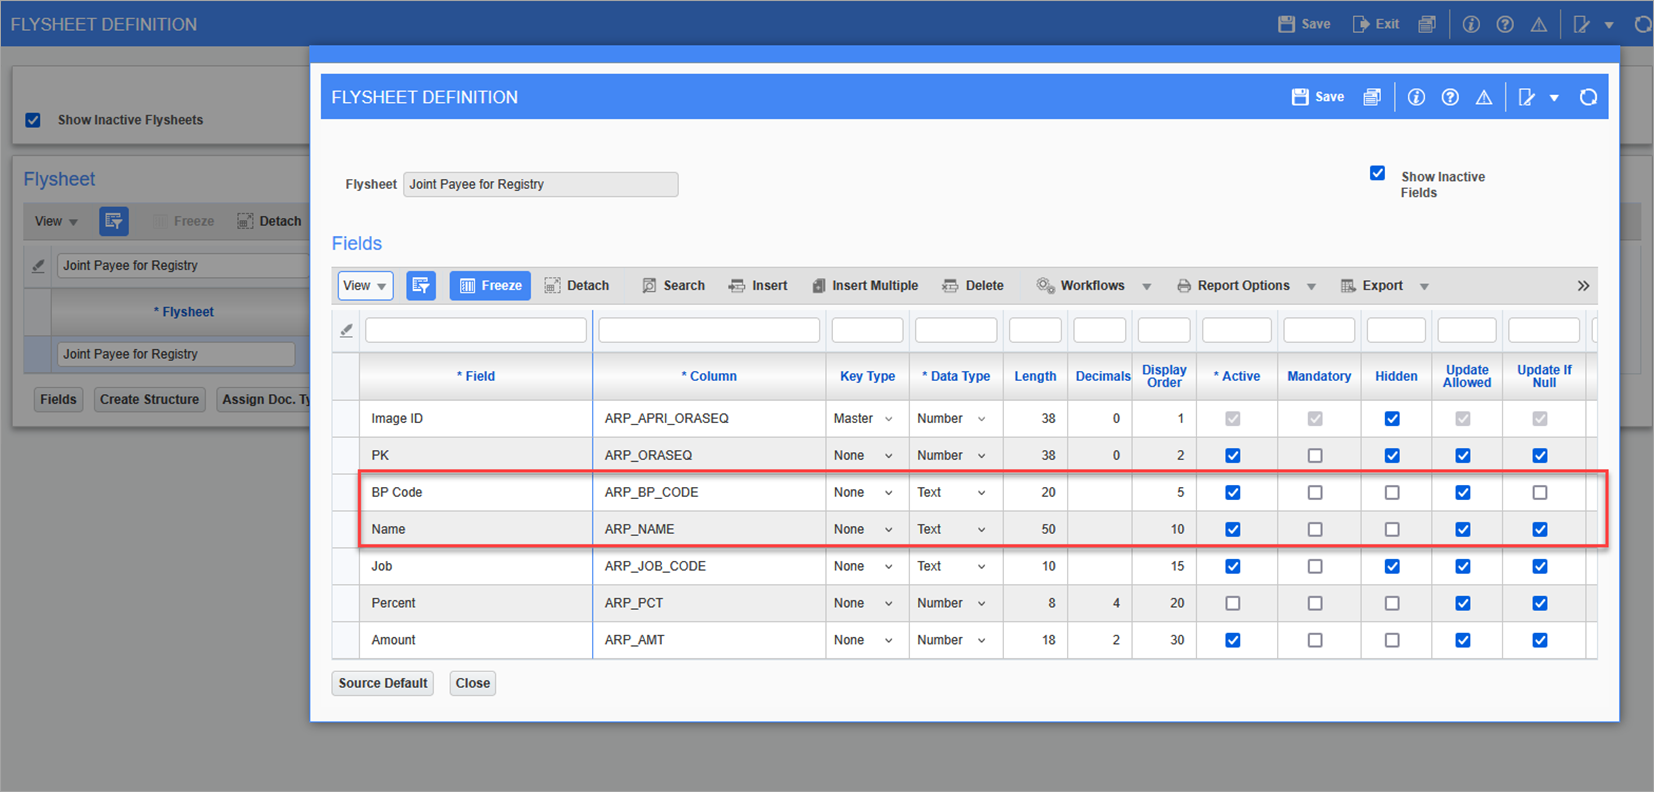Screen dimensions: 1654x792
Task: Toggle Active checkbox for Percent row
Action: (x=1233, y=604)
